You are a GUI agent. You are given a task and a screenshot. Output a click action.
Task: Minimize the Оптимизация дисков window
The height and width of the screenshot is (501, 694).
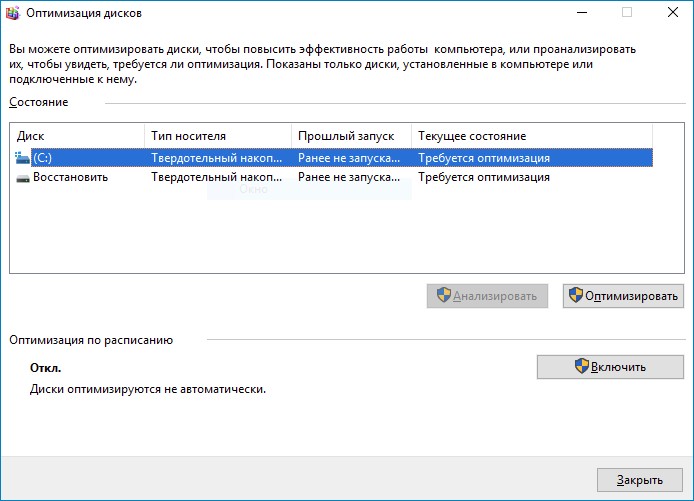pyautogui.click(x=581, y=13)
